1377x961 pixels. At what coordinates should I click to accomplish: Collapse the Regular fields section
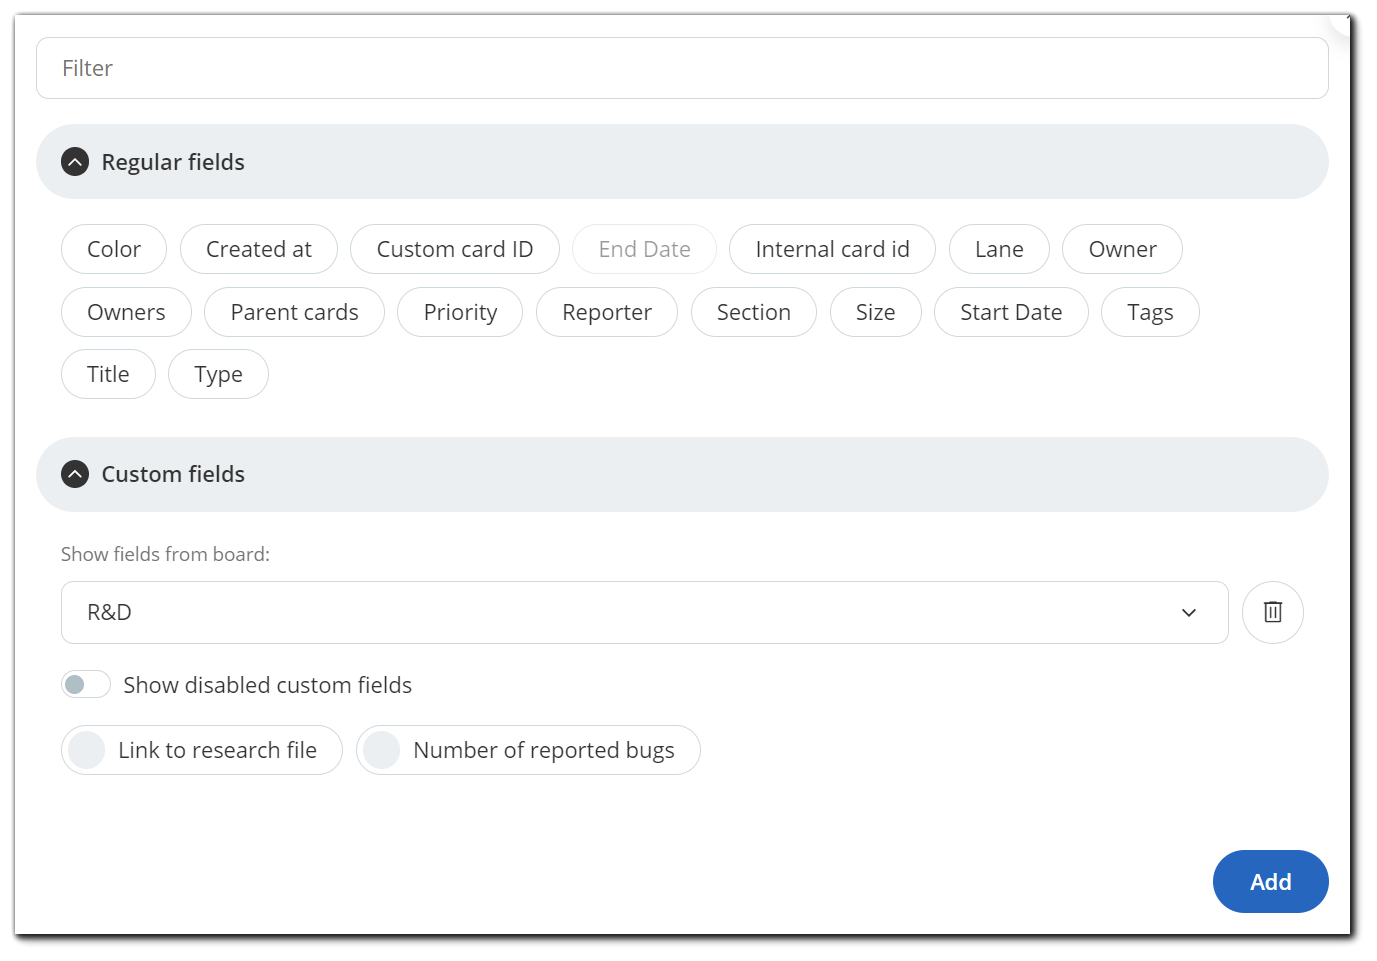(75, 161)
